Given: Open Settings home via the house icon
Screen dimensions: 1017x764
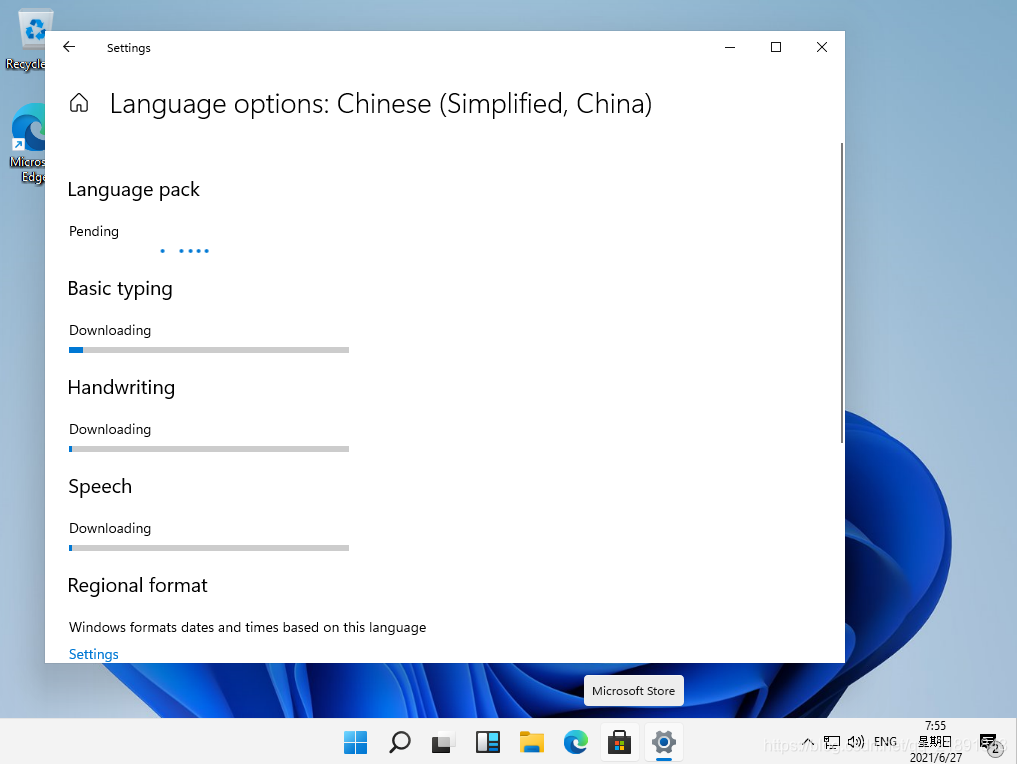Looking at the screenshot, I should coord(79,102).
